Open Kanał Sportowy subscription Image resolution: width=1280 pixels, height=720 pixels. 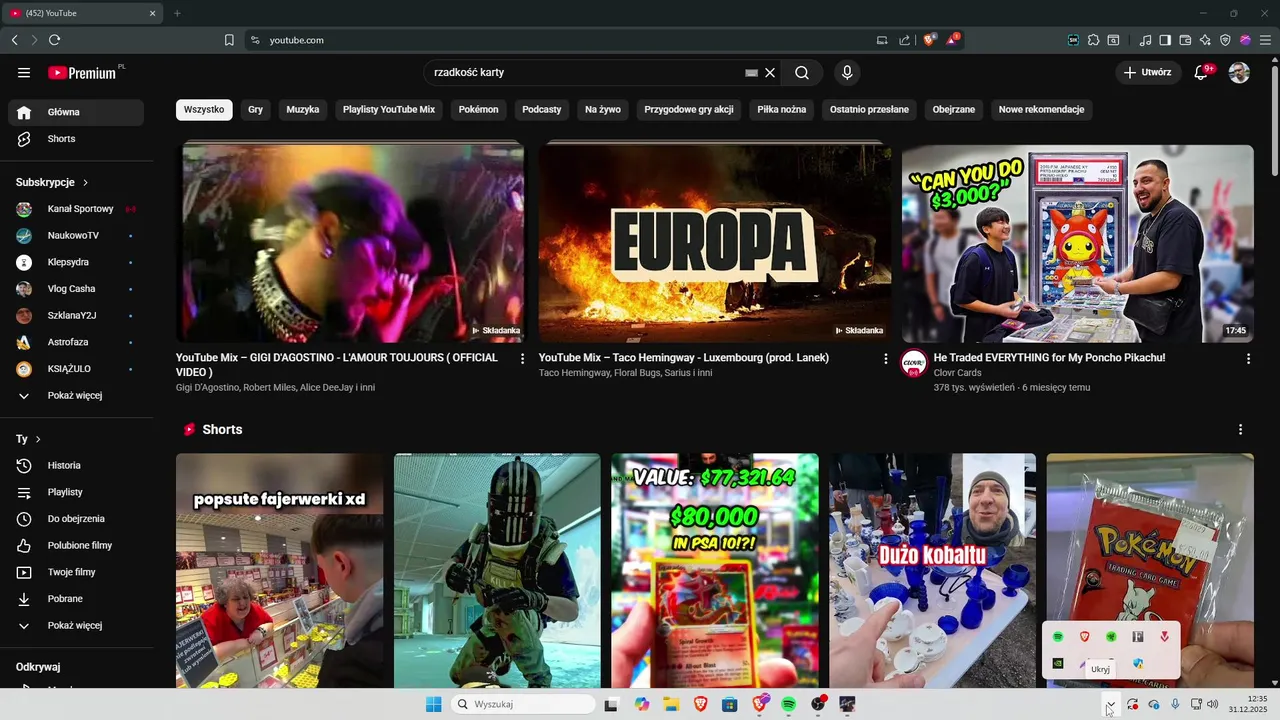pyautogui.click(x=75, y=209)
